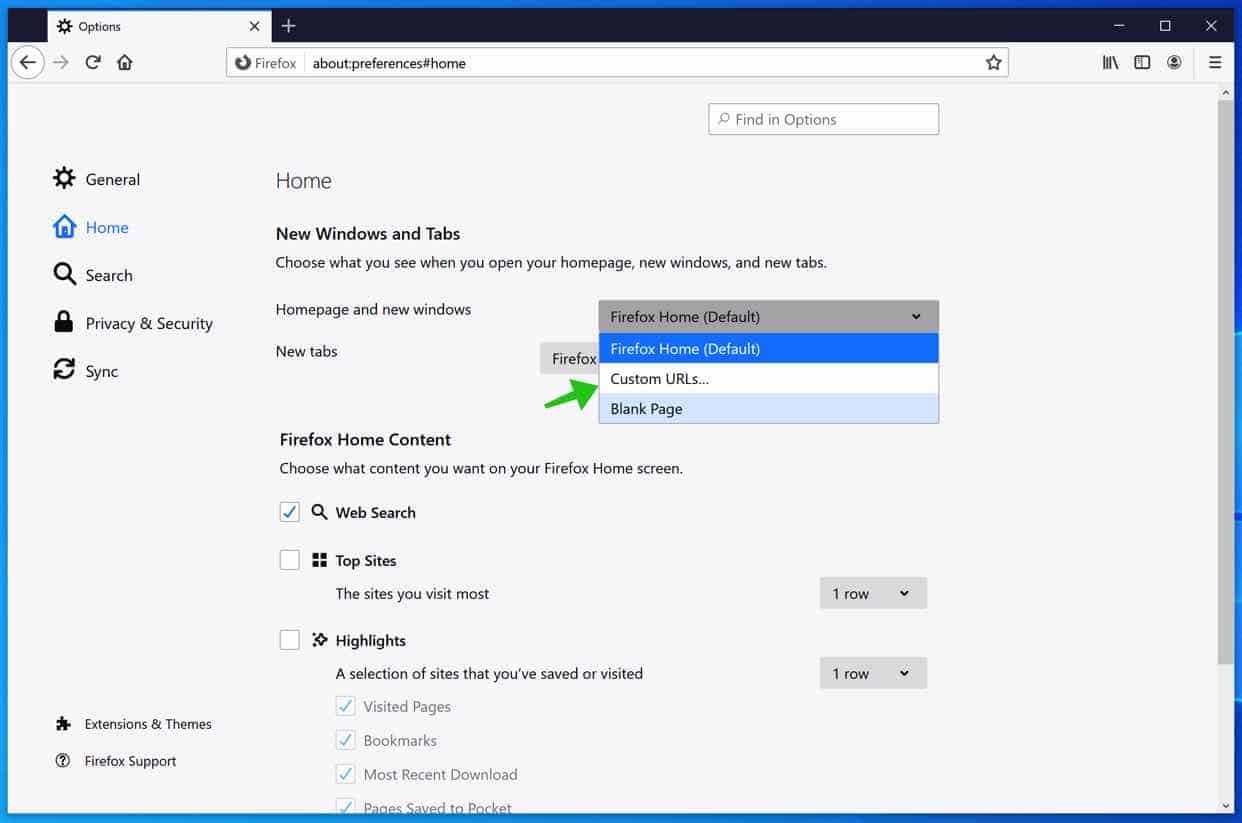Open the Firefox Account icon
Screen dimensions: 1242x823
[1174, 63]
